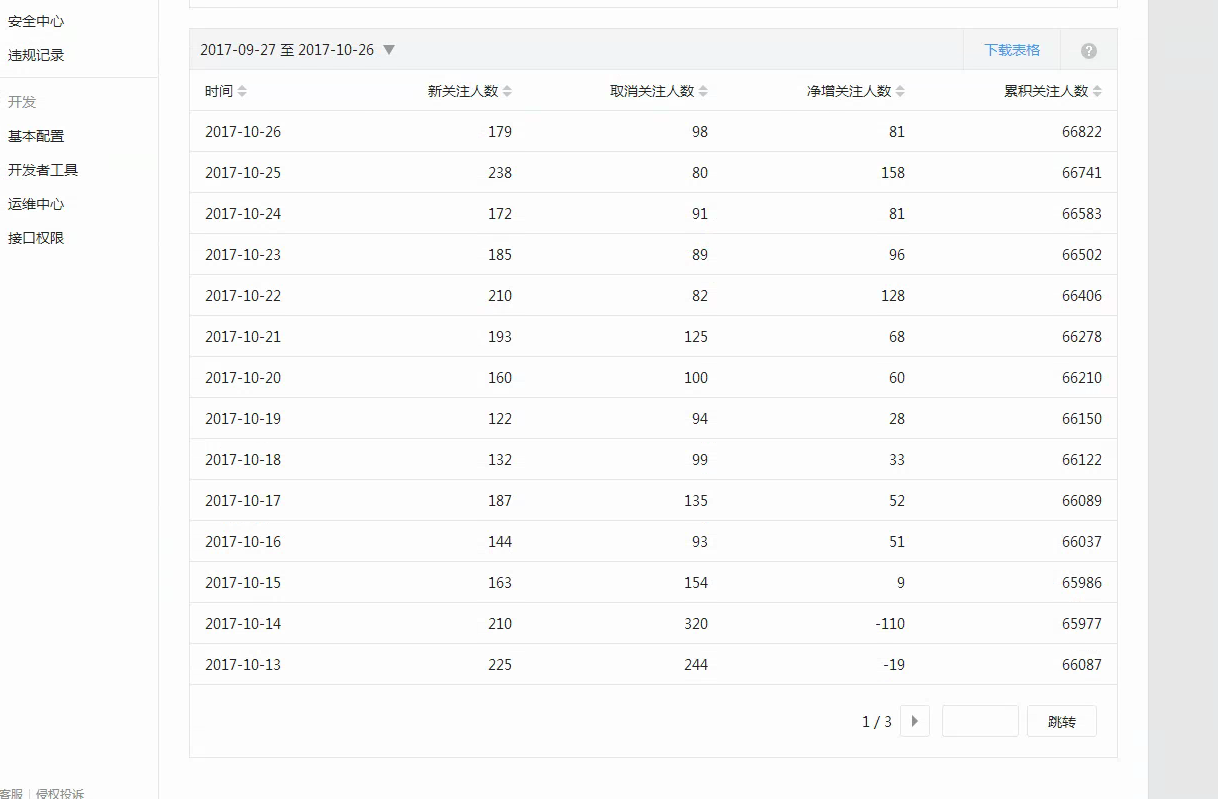Viewport: 1218px width, 799px height.
Task: Open 运维中心 sidebar item
Action: 36,204
